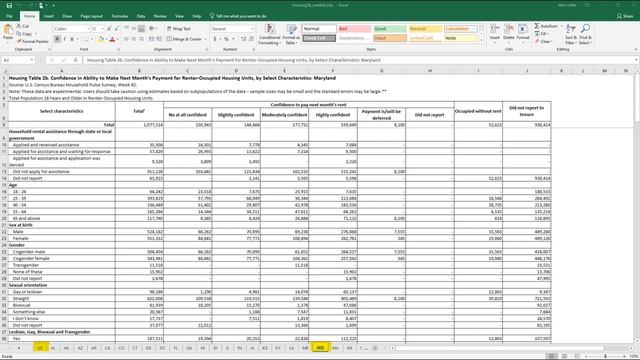
Task: Toggle Wrap Text
Action: (x=179, y=29)
